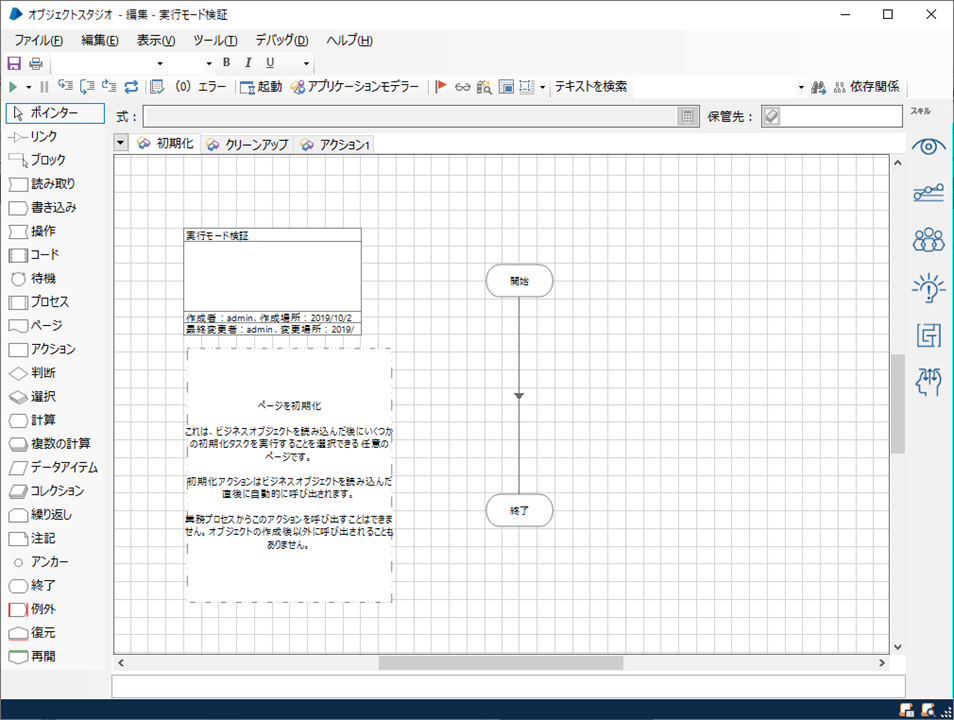Screen dimensions: 954x720
Task: Click the zoom selection icon
Action: click(x=526, y=87)
